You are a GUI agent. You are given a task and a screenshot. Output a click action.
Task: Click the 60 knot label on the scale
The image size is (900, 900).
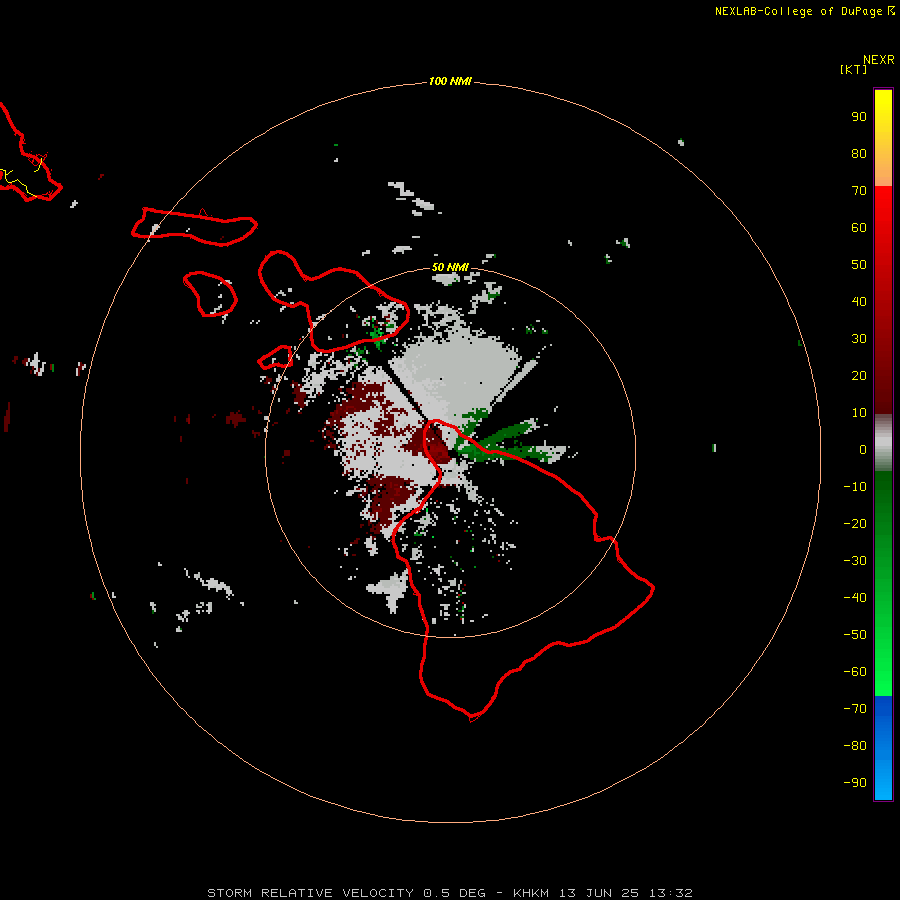(x=859, y=228)
